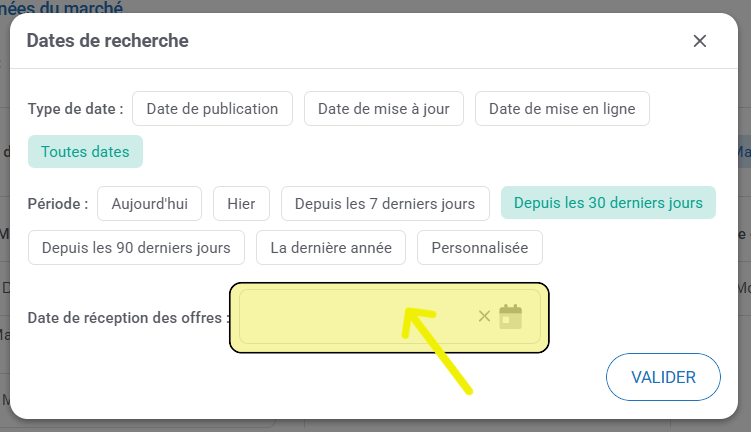Select the Hier period
Screen dimensions: 751x432
pos(241,203)
